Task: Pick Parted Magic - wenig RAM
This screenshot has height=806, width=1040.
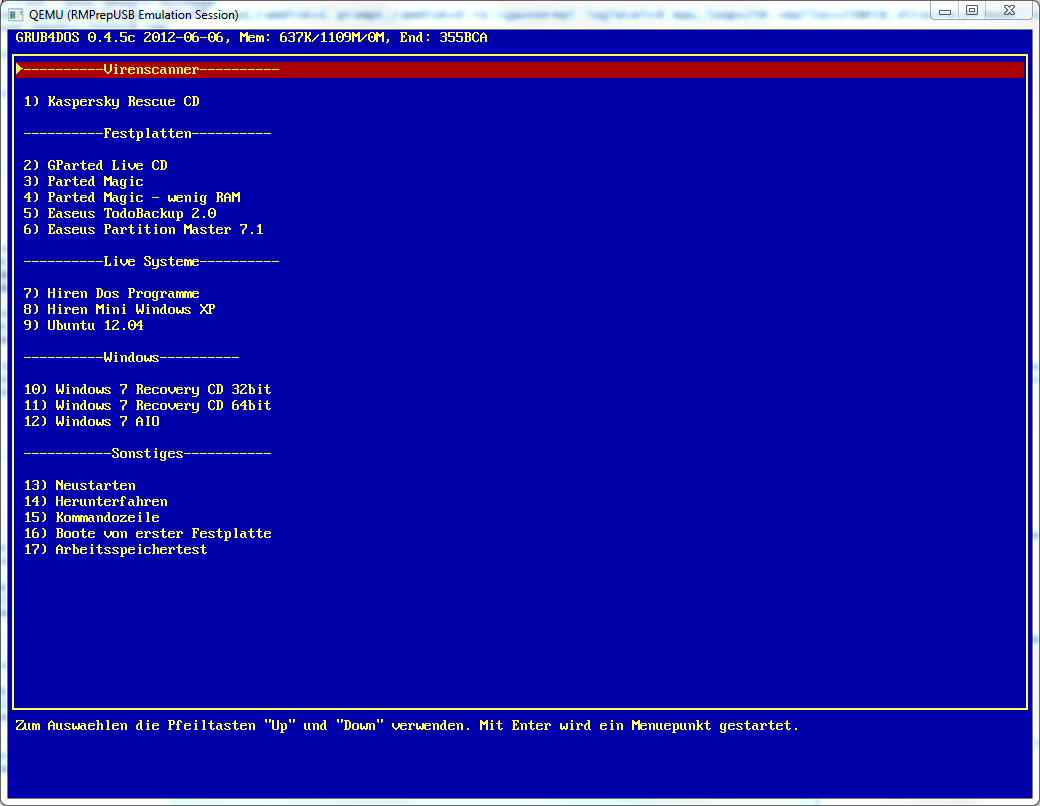Action: (x=132, y=197)
